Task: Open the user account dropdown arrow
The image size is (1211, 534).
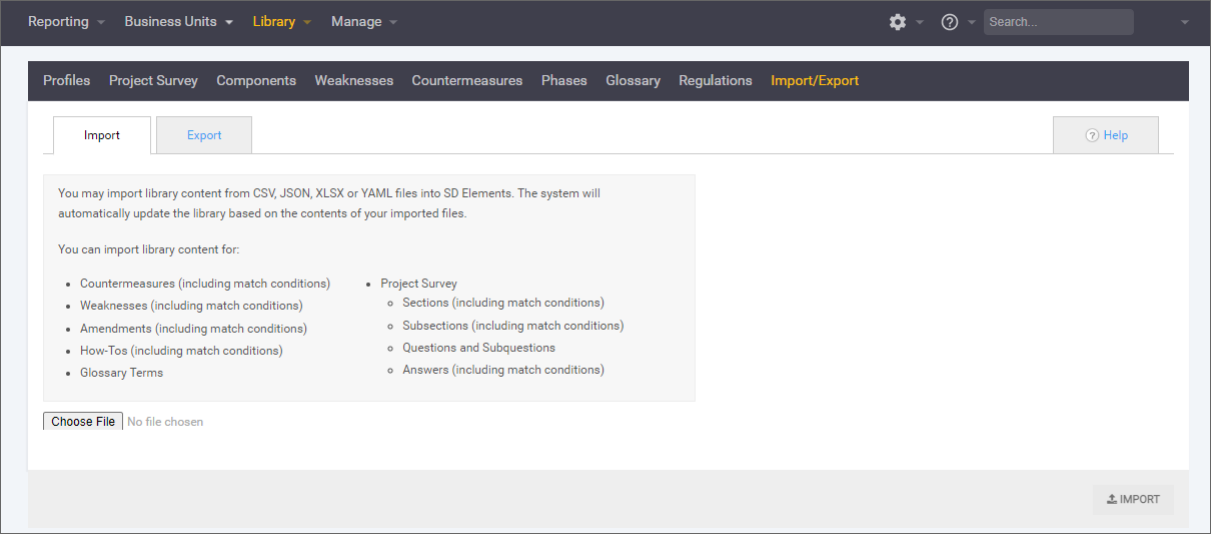Action: (x=1185, y=22)
